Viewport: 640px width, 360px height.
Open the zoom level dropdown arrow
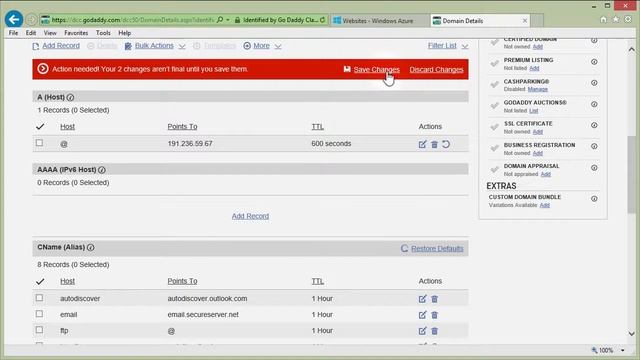[622, 350]
